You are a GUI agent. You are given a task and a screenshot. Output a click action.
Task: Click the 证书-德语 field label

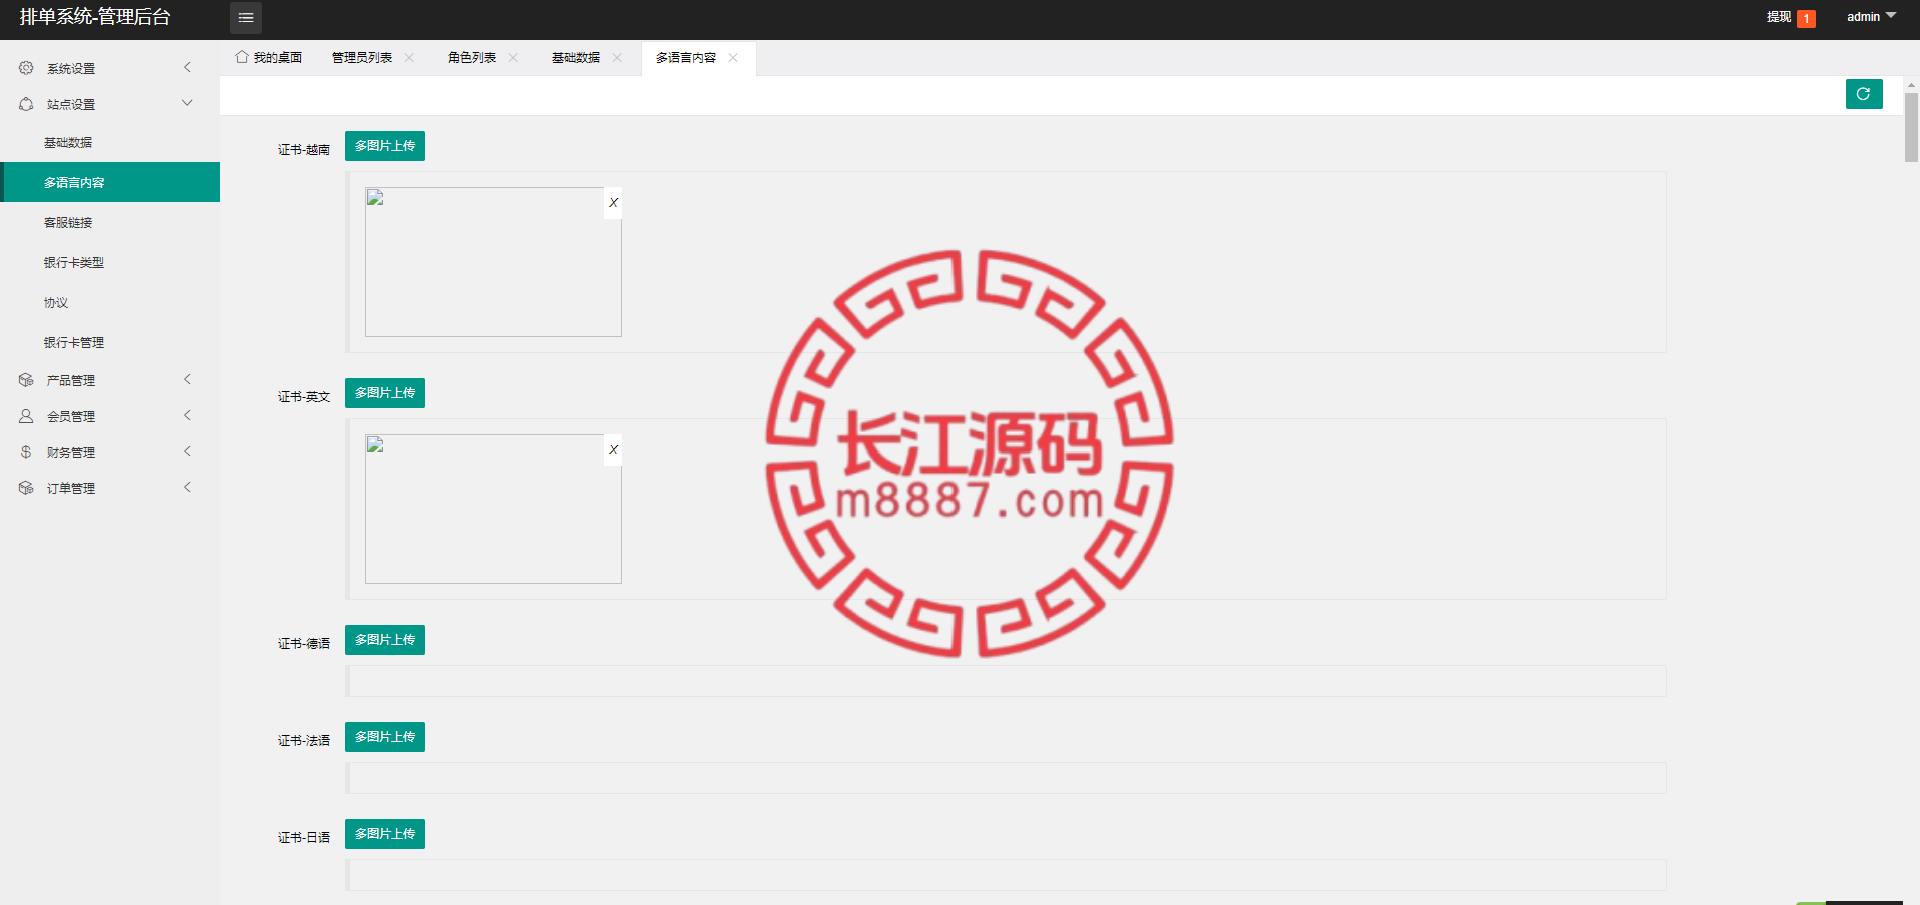pyautogui.click(x=304, y=644)
